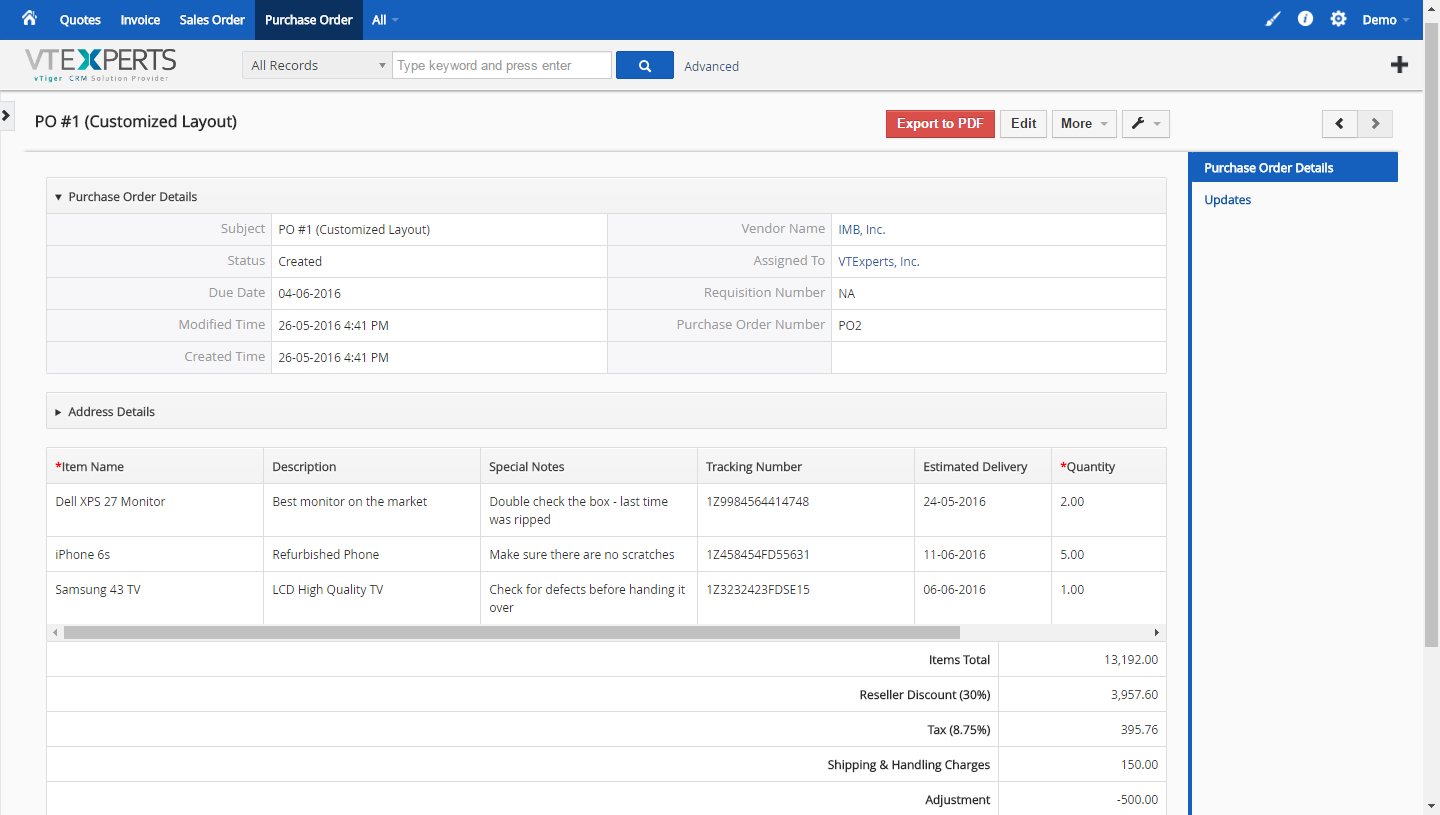The height and width of the screenshot is (815, 1440).
Task: Select Purchase Order Details in right sidebar
Action: click(x=1293, y=168)
